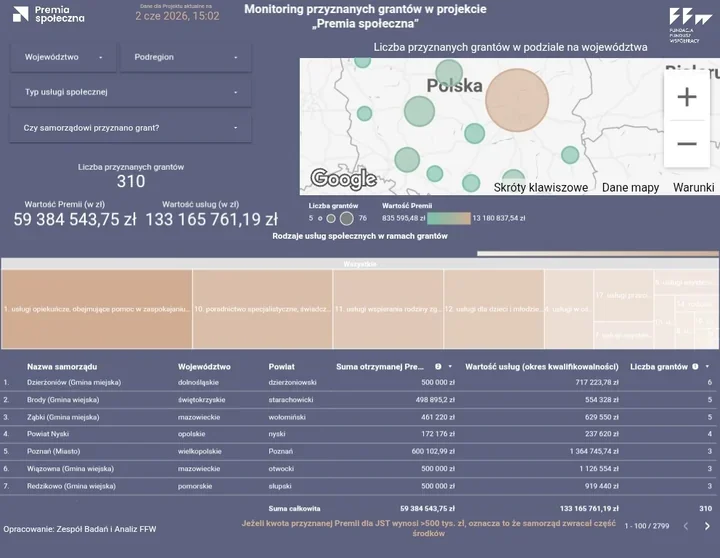Viewport: 720px width, 558px height.
Task: Select treemap tile 17. usługi prawne
Action: pyautogui.click(x=624, y=295)
